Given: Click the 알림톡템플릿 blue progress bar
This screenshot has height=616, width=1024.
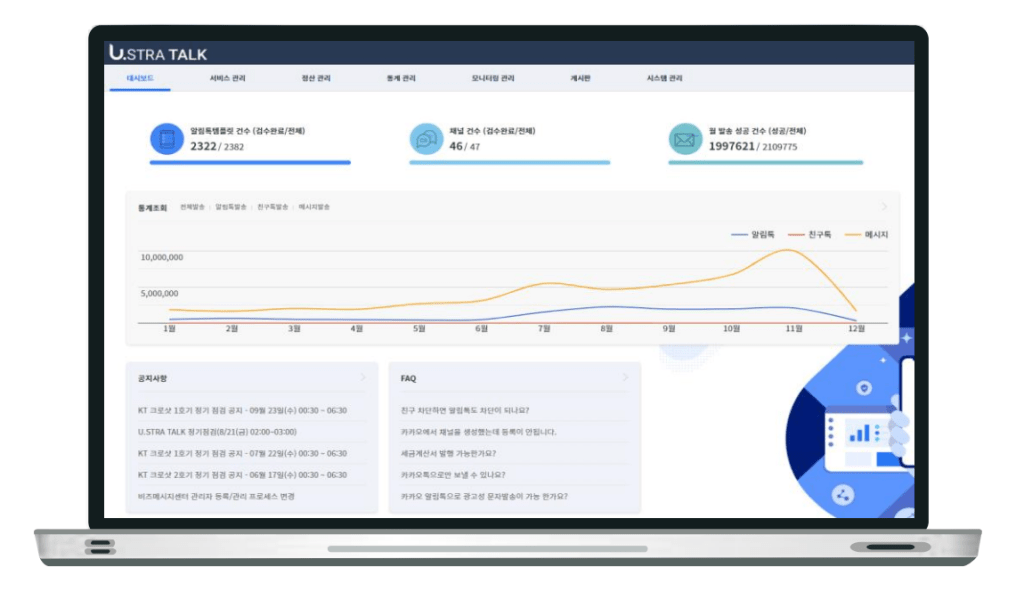Looking at the screenshot, I should pyautogui.click(x=250, y=162).
